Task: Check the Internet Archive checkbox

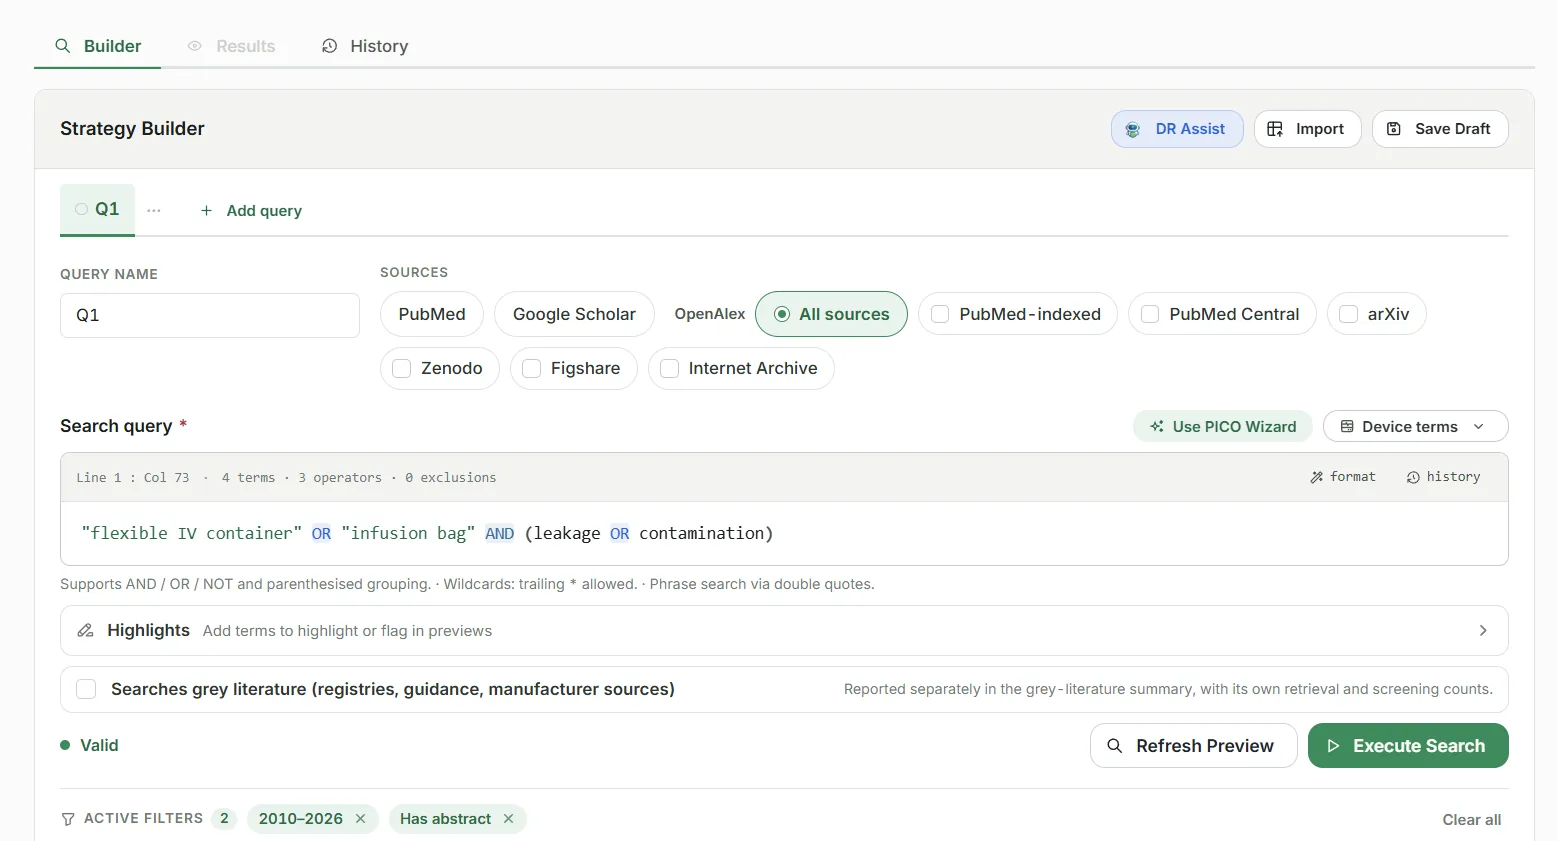Action: point(670,368)
